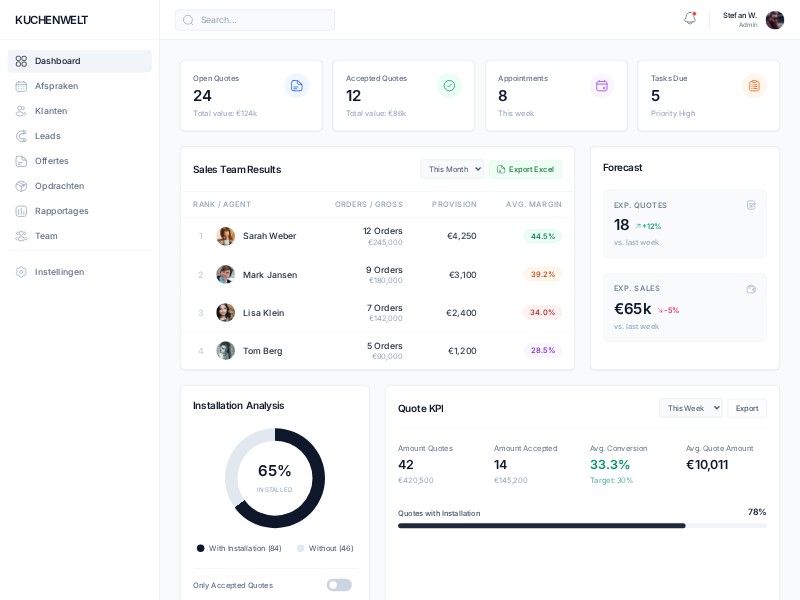
Task: Click the Quotes with Installation progress bar
Action: [x=582, y=526]
